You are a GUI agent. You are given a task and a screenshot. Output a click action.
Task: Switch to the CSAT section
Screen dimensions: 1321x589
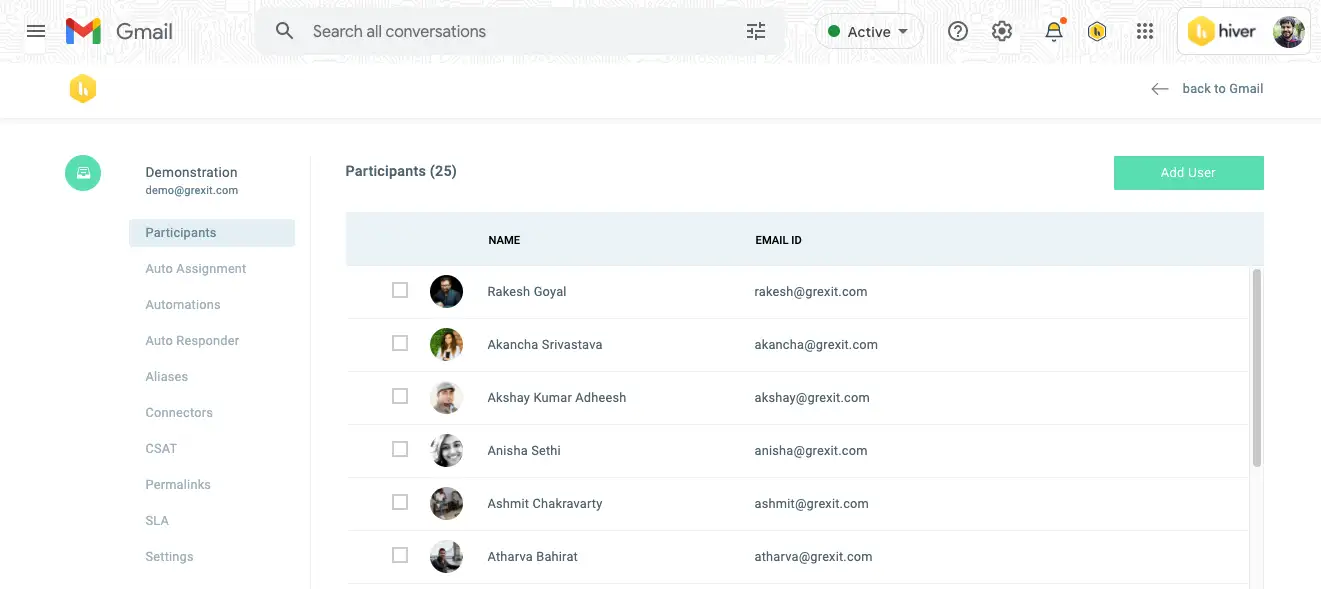click(161, 448)
